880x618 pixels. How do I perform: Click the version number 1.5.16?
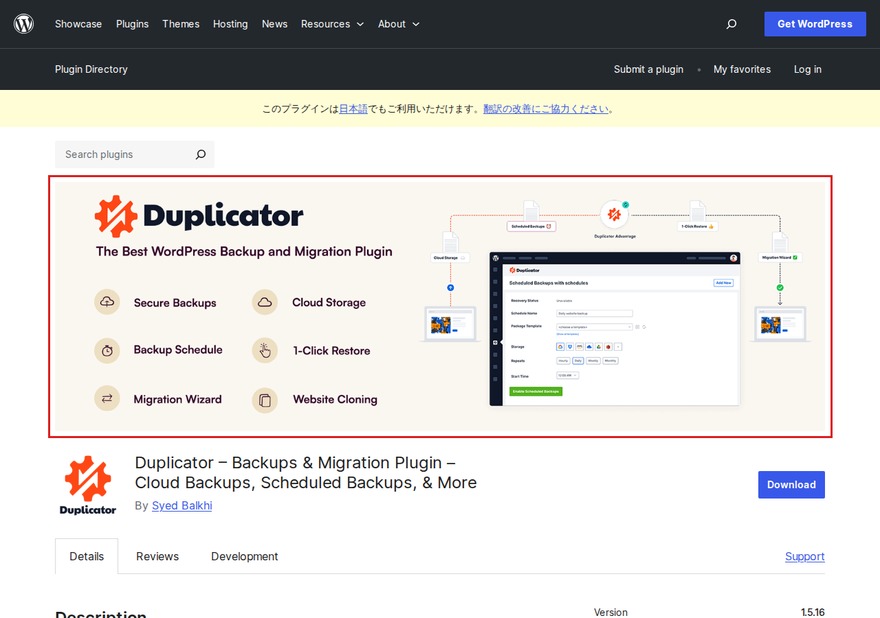tap(813, 612)
